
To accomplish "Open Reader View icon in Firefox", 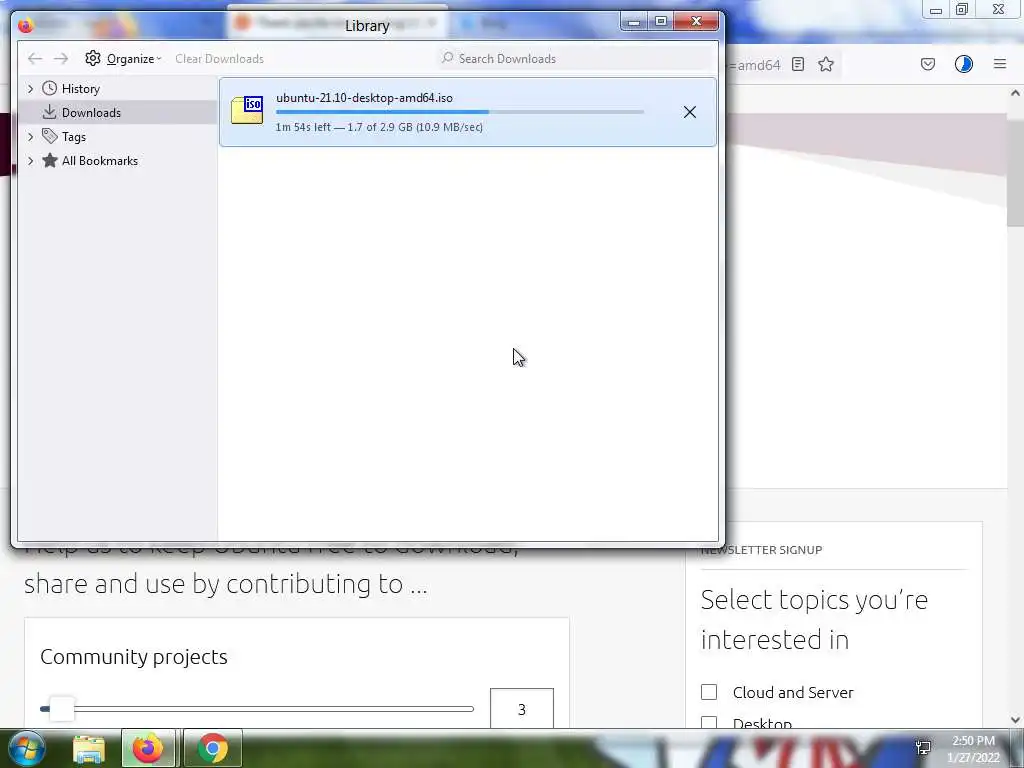I will (798, 64).
